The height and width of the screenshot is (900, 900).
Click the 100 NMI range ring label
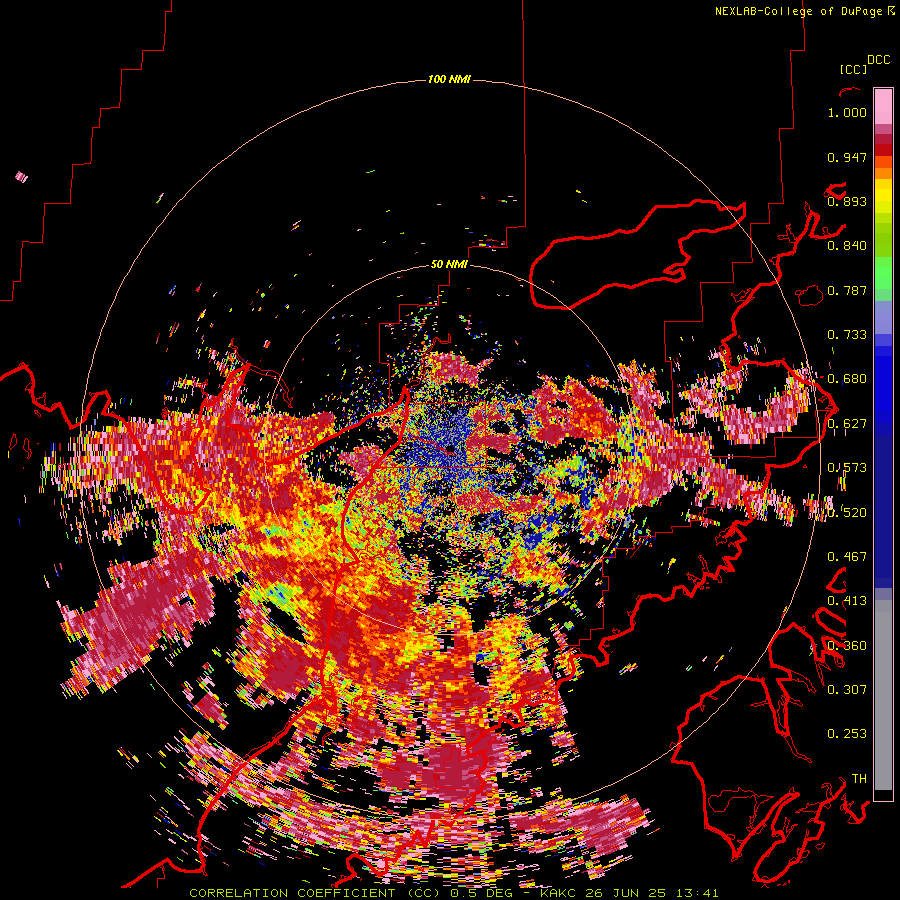449,79
